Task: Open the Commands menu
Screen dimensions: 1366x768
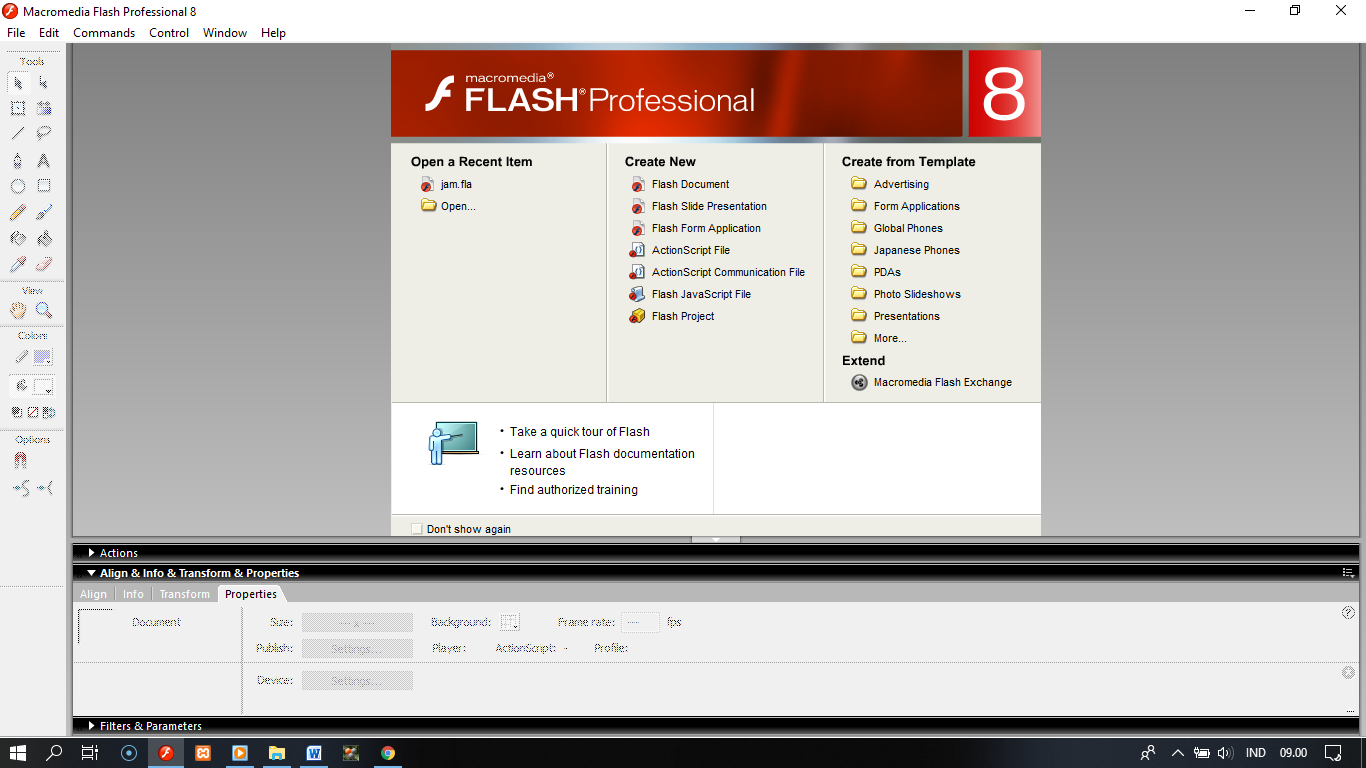Action: click(x=104, y=33)
